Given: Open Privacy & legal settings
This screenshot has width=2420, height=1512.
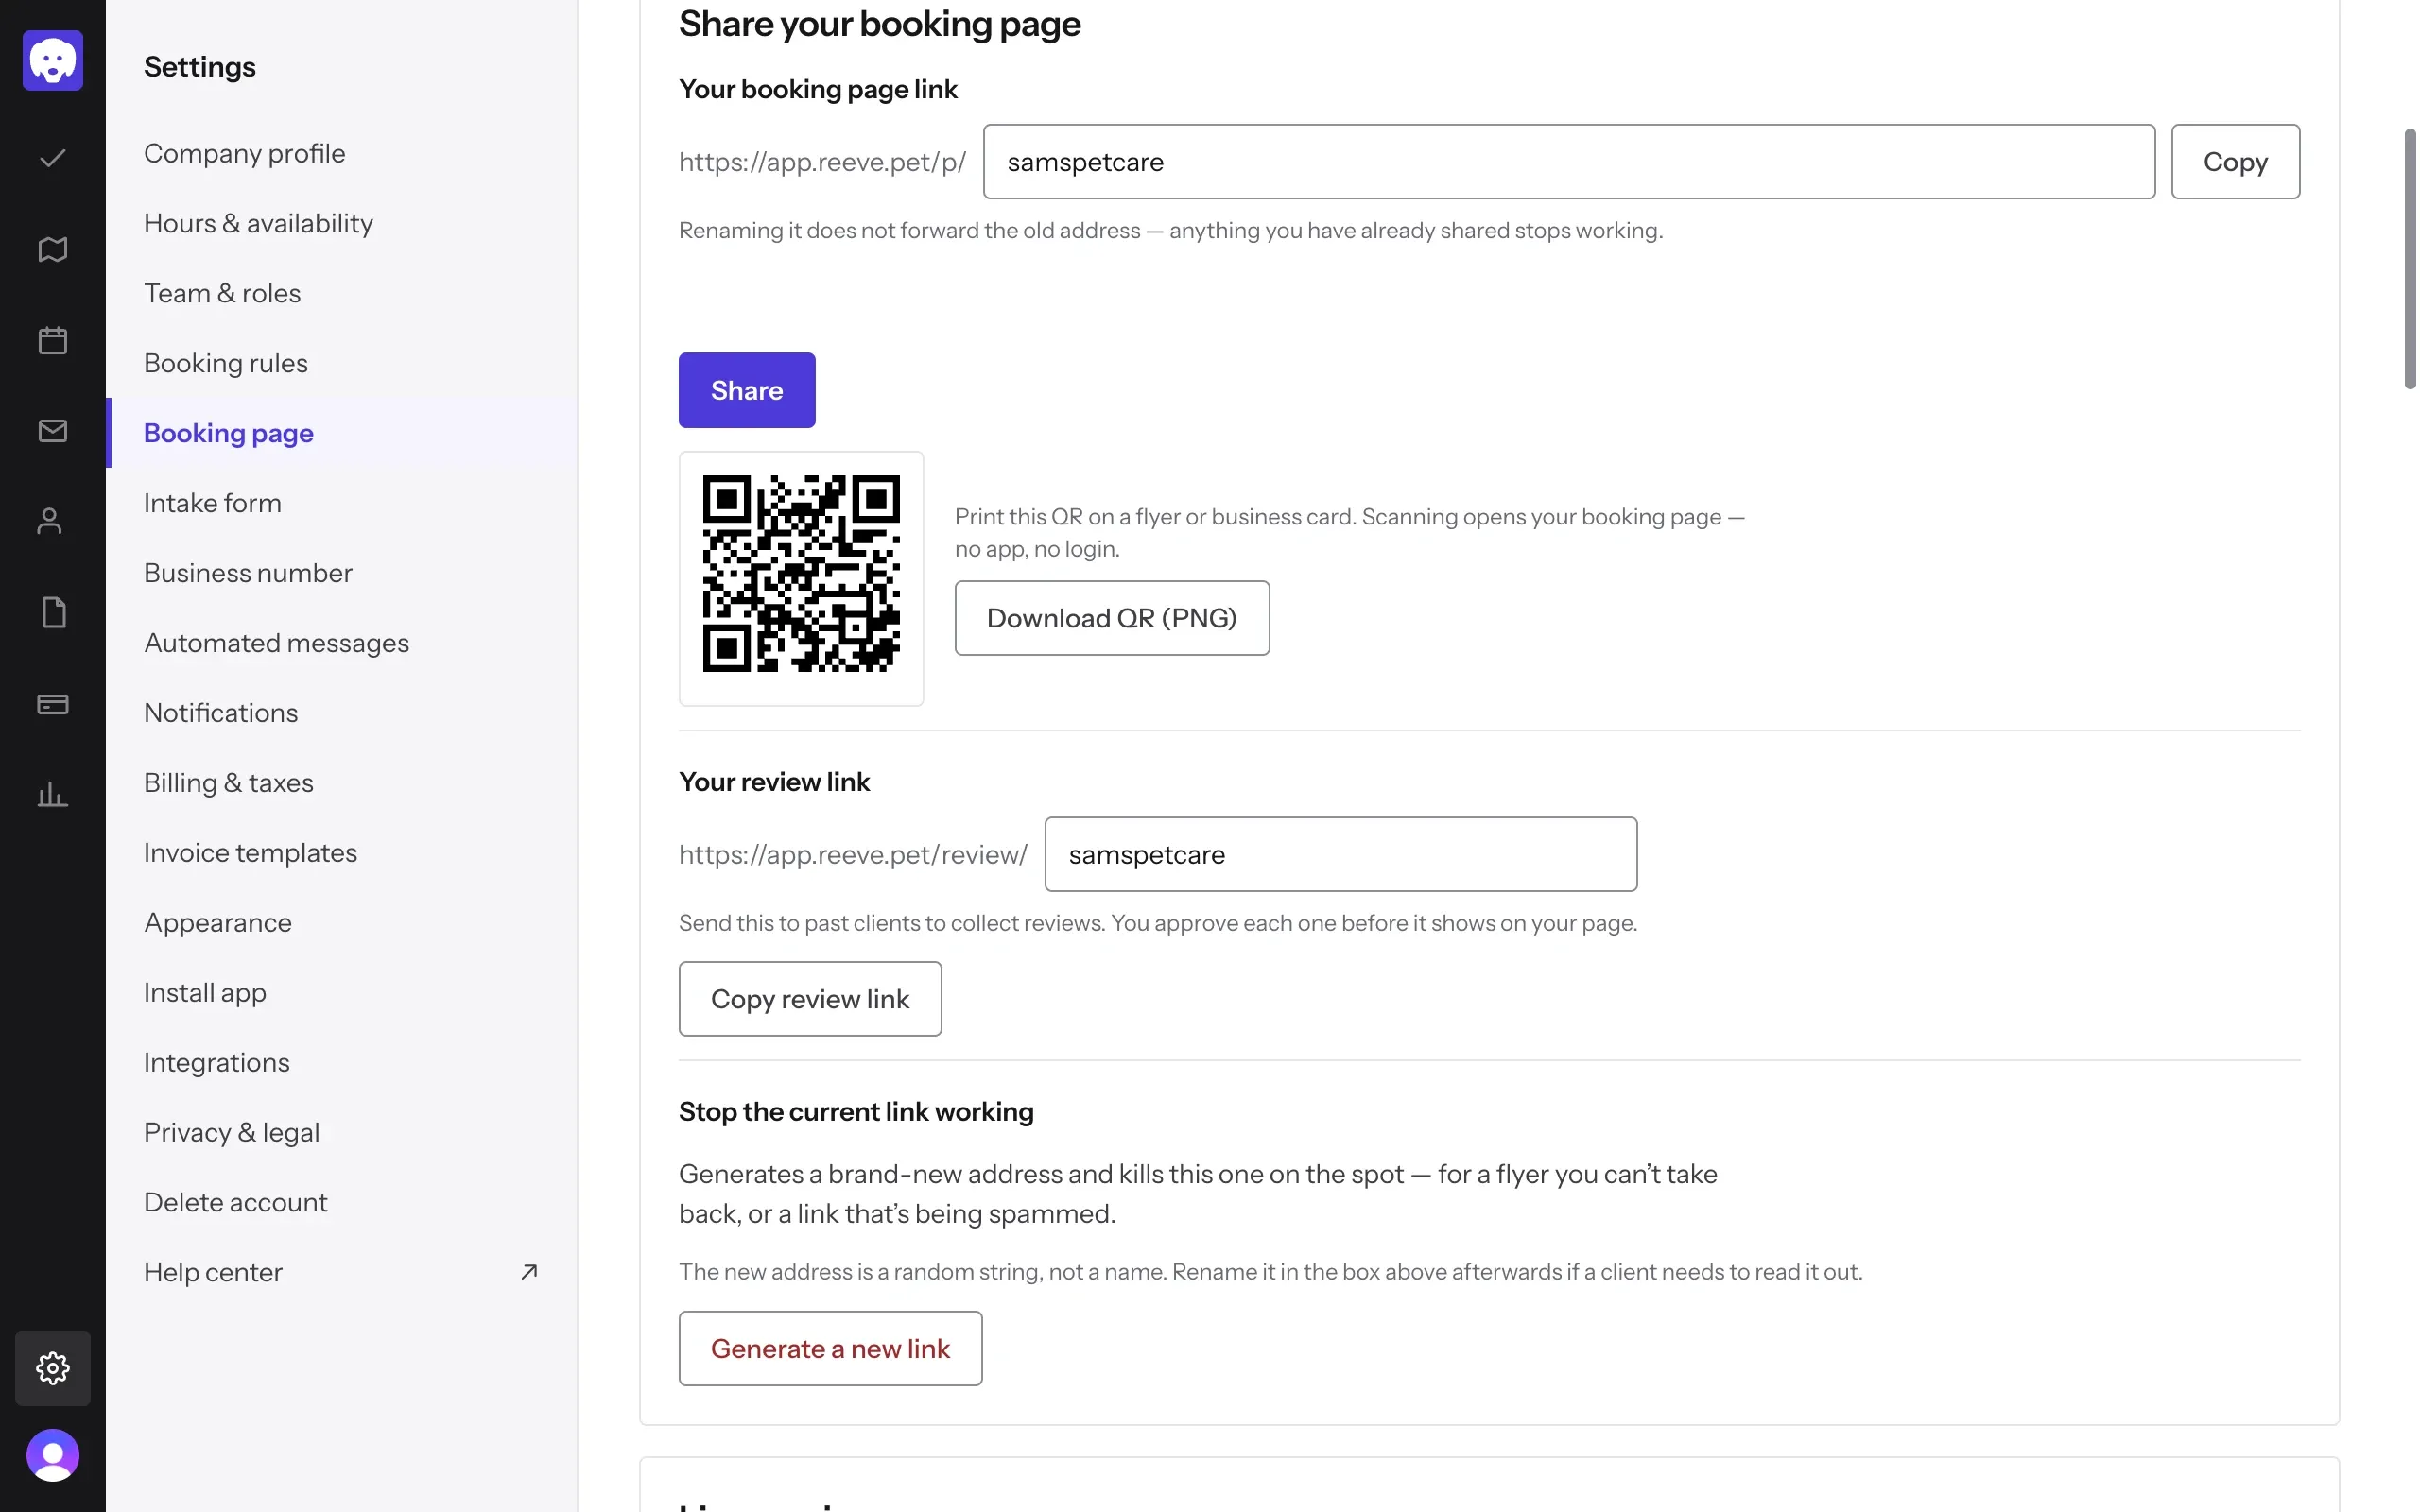Looking at the screenshot, I should point(342,1133).
